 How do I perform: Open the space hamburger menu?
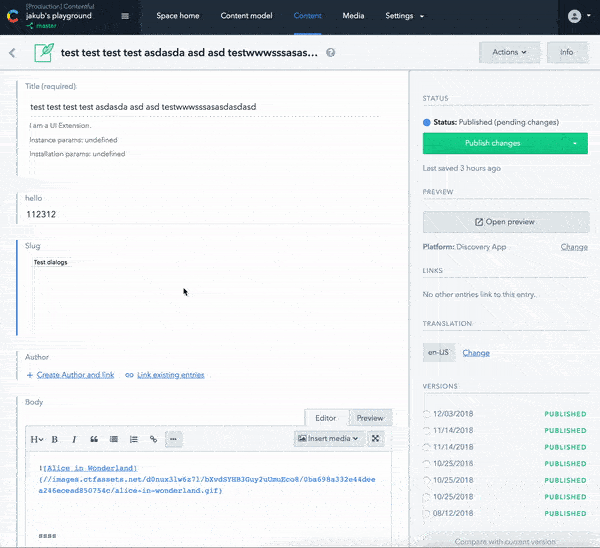125,16
